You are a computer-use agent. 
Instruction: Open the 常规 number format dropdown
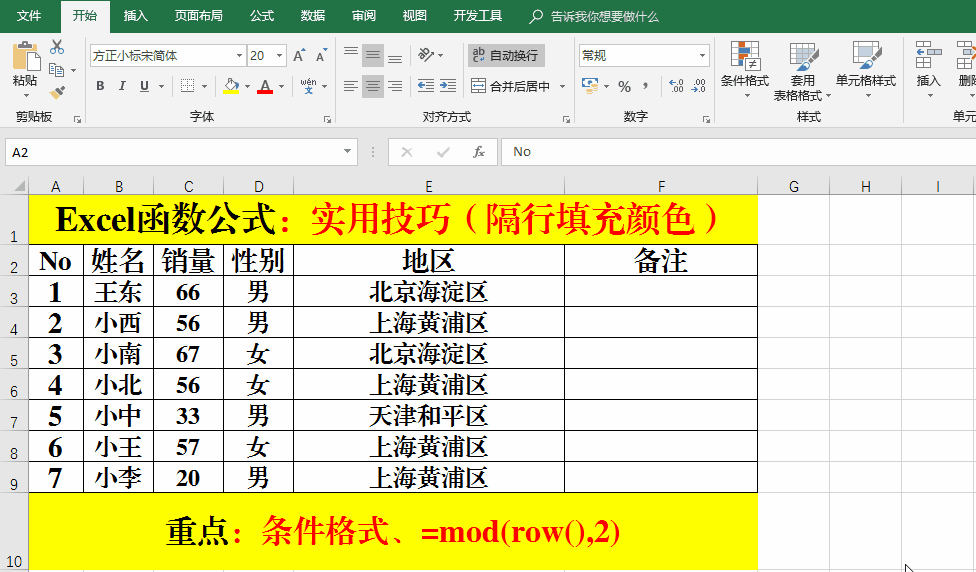click(702, 55)
